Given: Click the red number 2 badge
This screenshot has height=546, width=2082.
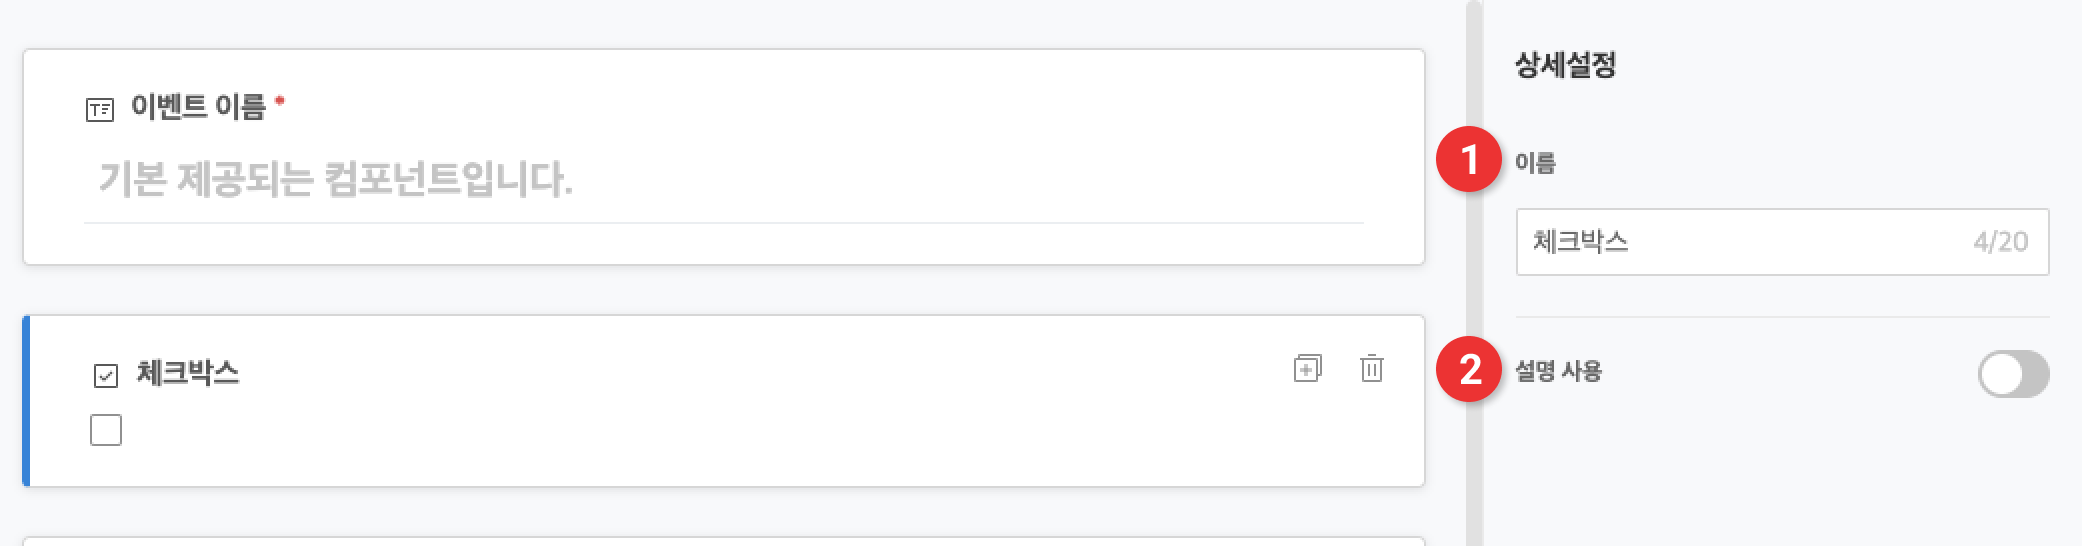Looking at the screenshot, I should tap(1469, 370).
